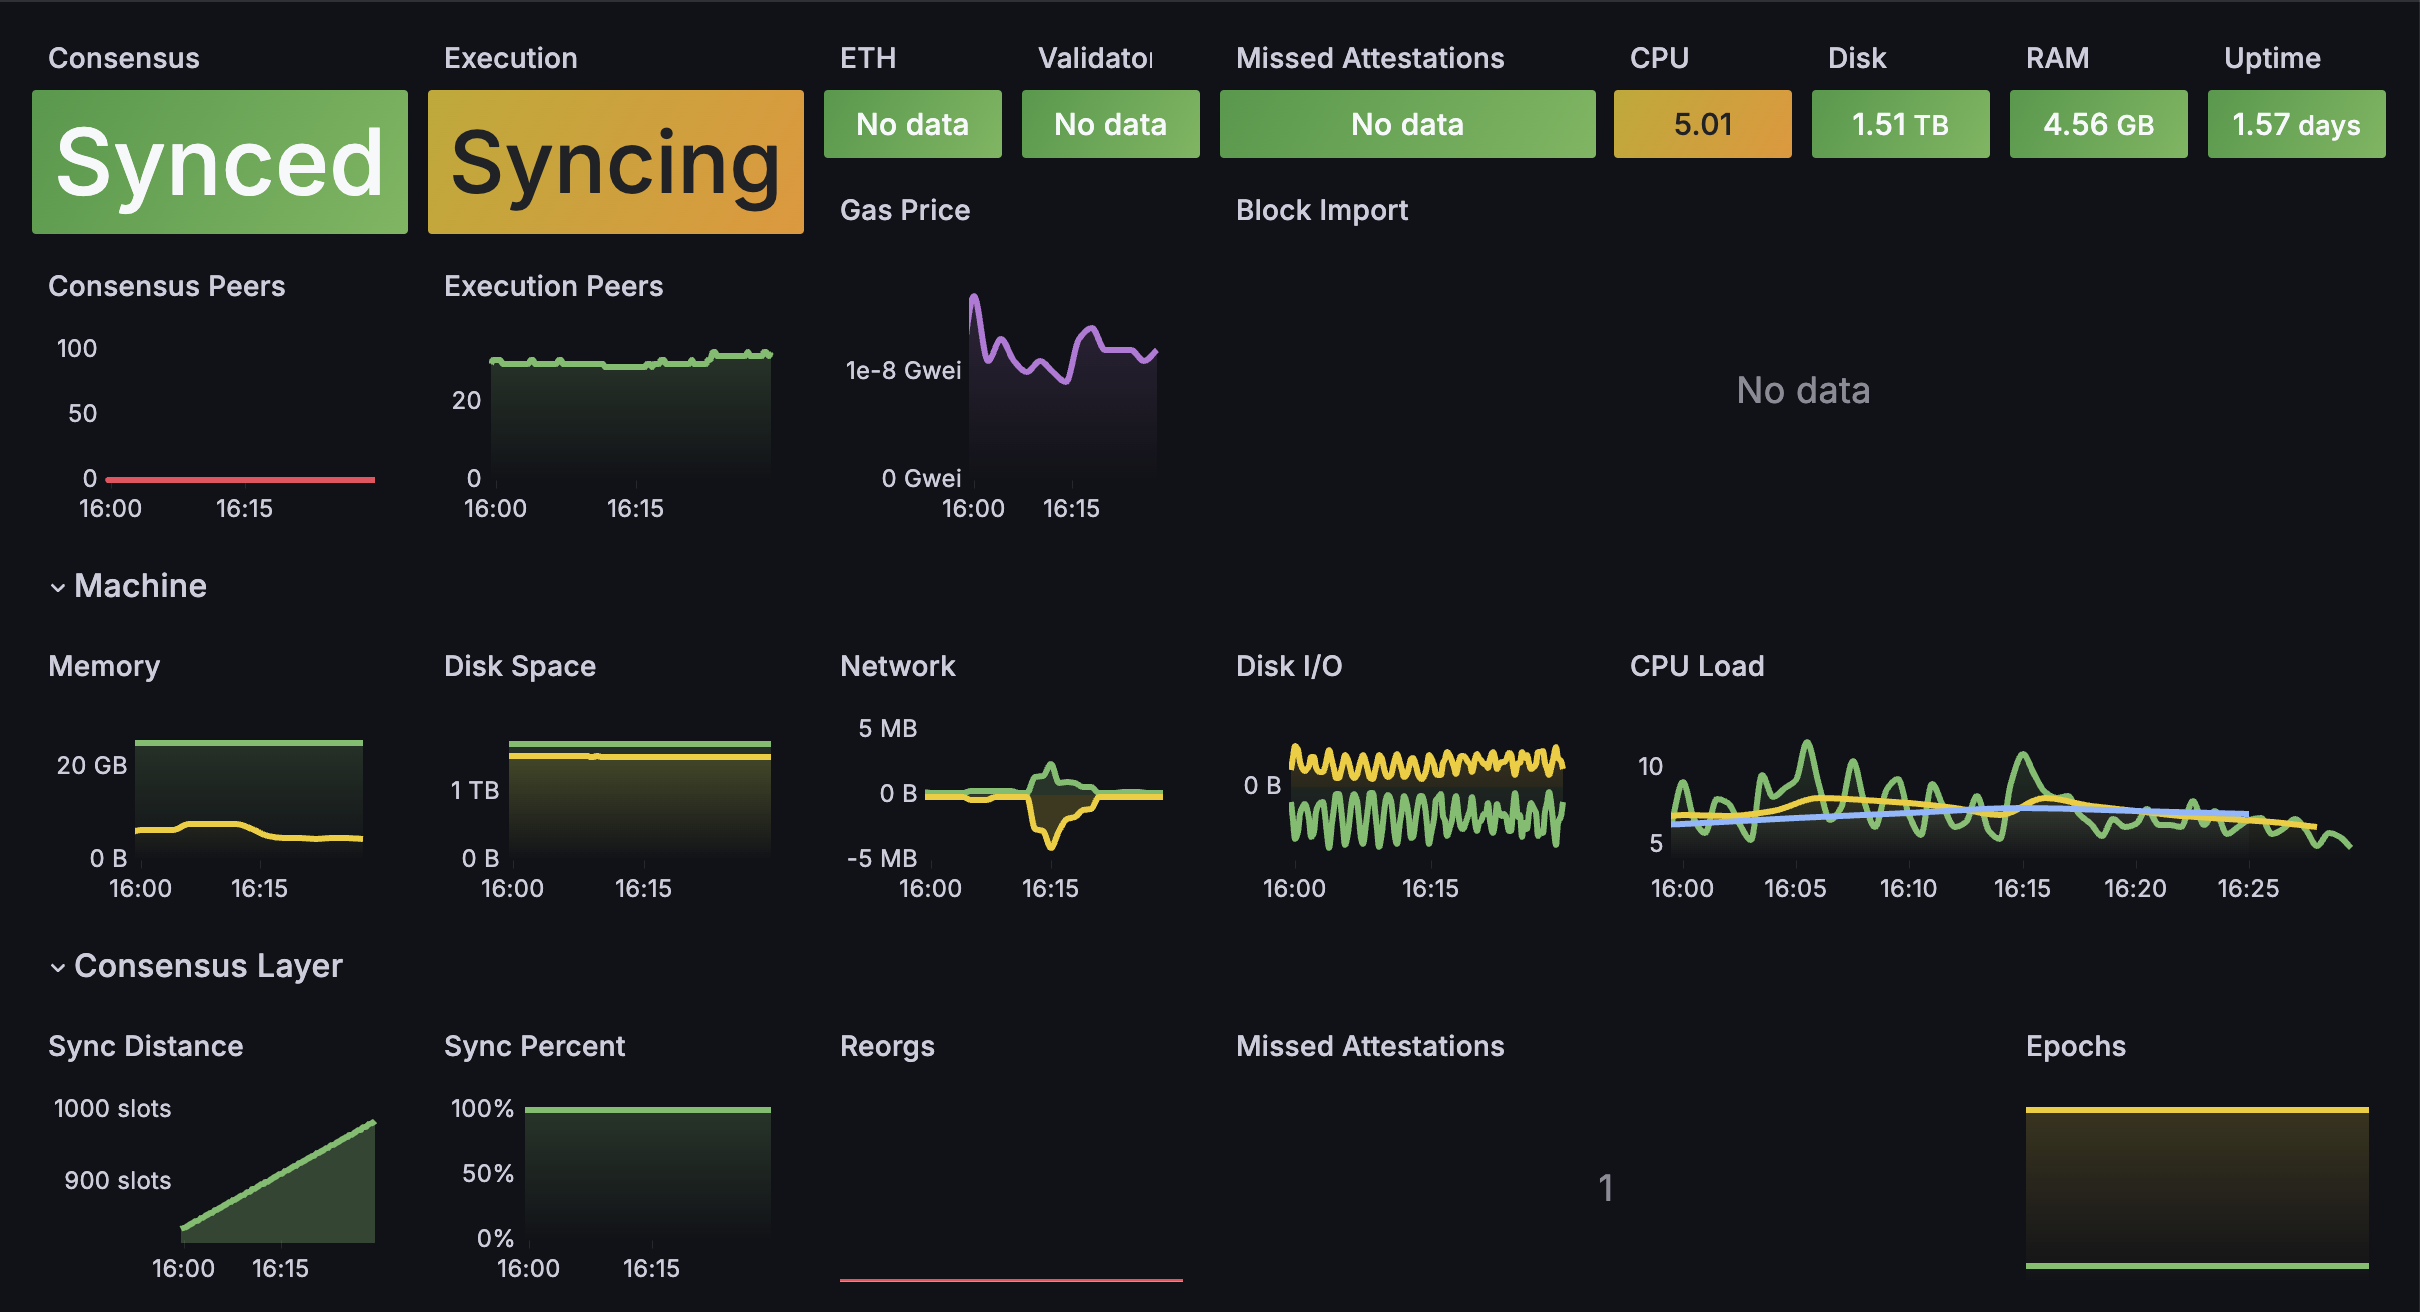Click the Syncing execution status panel
Viewport: 2420px width, 1312px height.
616,162
